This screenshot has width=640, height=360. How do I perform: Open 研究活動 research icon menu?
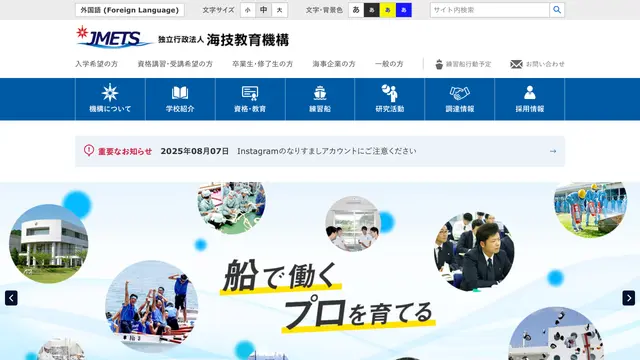coord(390,99)
